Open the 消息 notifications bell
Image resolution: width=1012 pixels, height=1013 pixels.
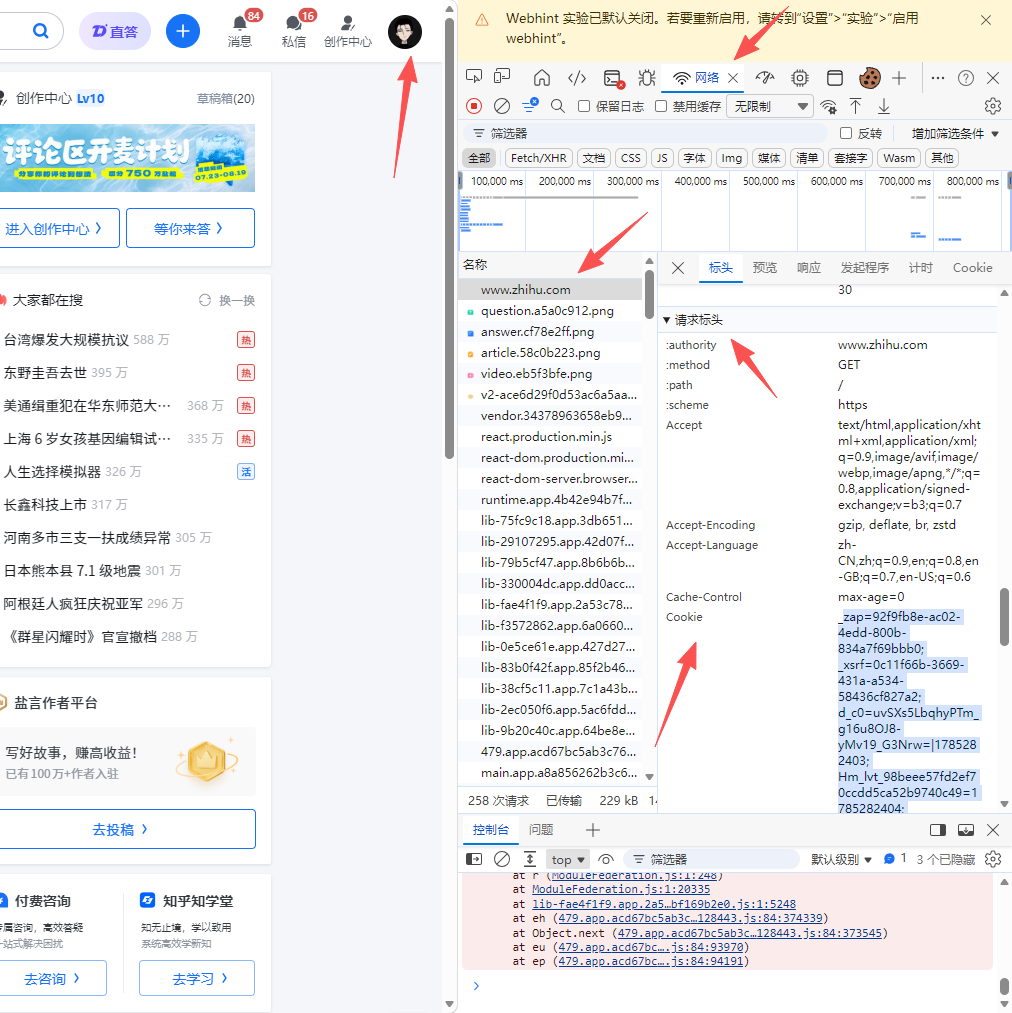(240, 30)
